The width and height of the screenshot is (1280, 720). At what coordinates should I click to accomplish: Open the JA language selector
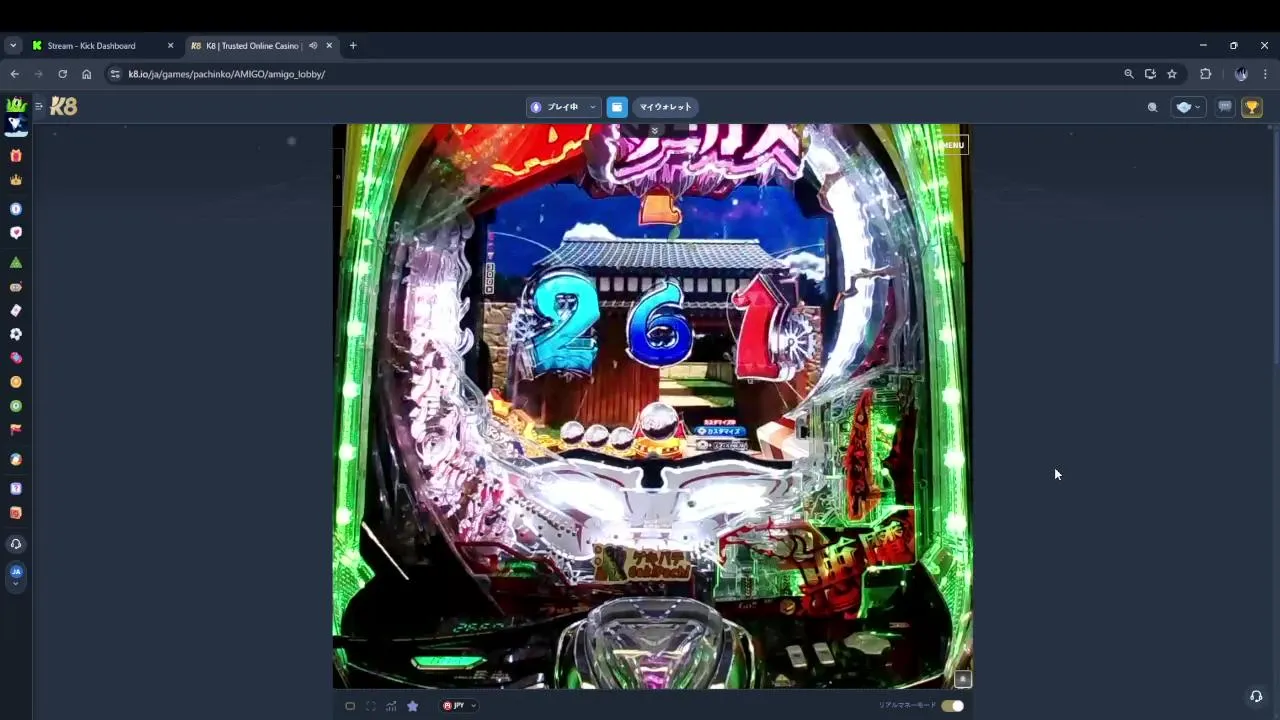tap(15, 576)
